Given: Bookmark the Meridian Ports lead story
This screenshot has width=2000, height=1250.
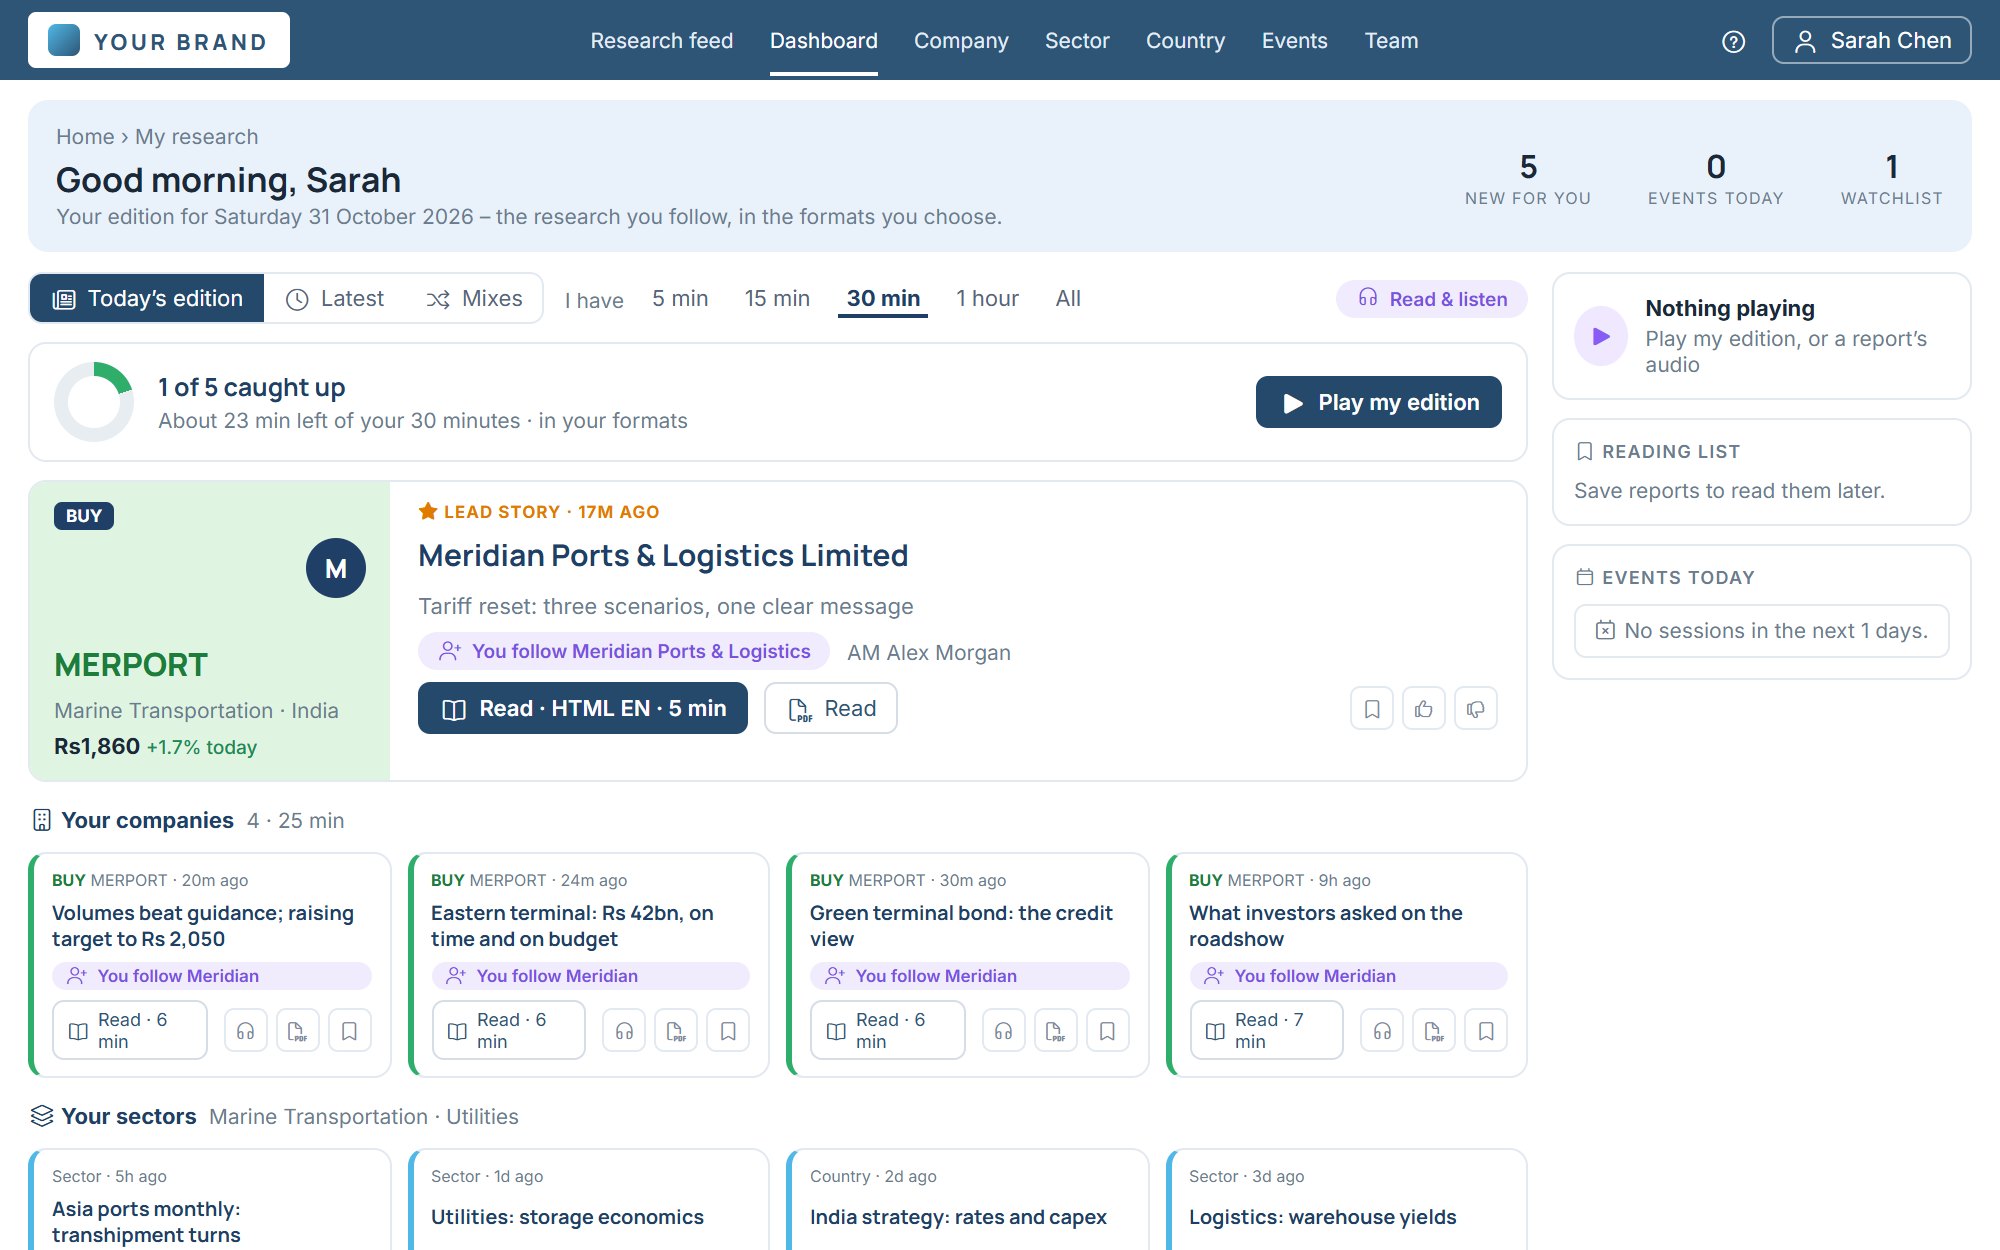Looking at the screenshot, I should 1372,709.
